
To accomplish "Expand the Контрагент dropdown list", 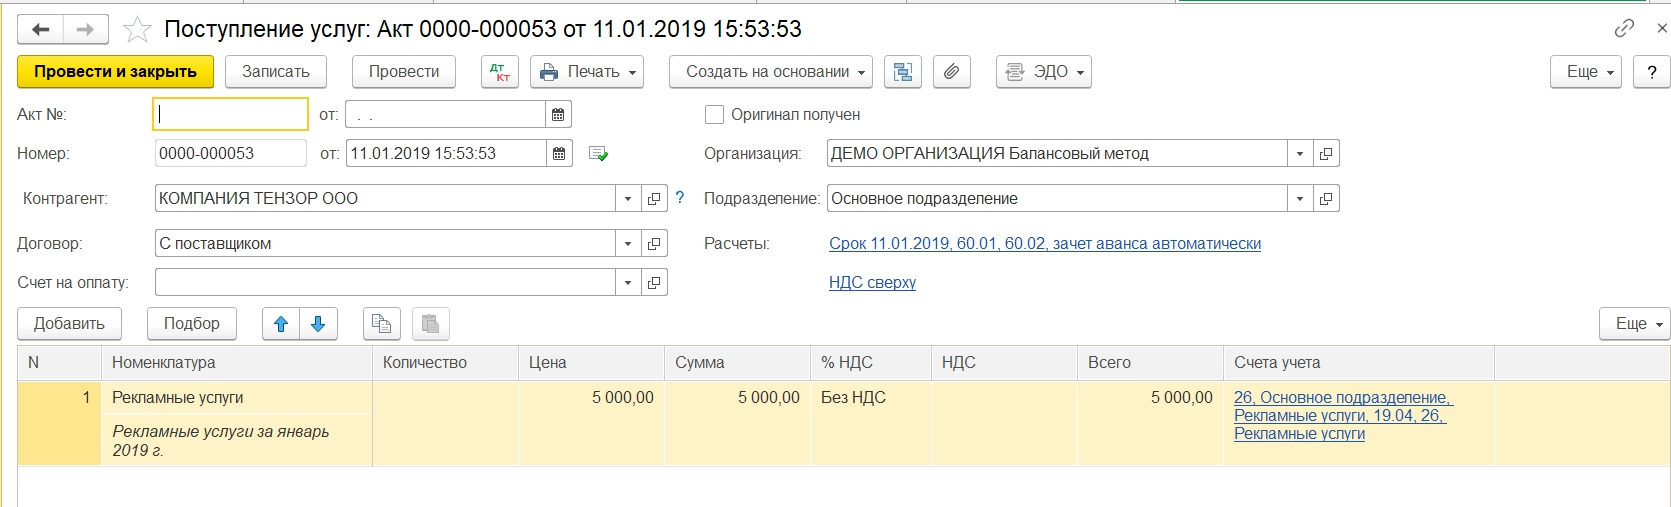I will click(627, 199).
